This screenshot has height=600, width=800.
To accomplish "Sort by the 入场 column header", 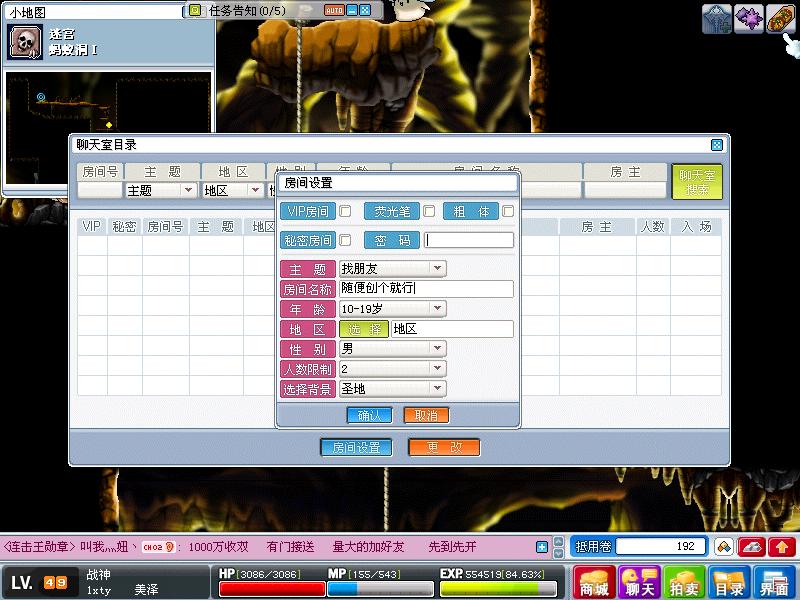I will (x=696, y=227).
